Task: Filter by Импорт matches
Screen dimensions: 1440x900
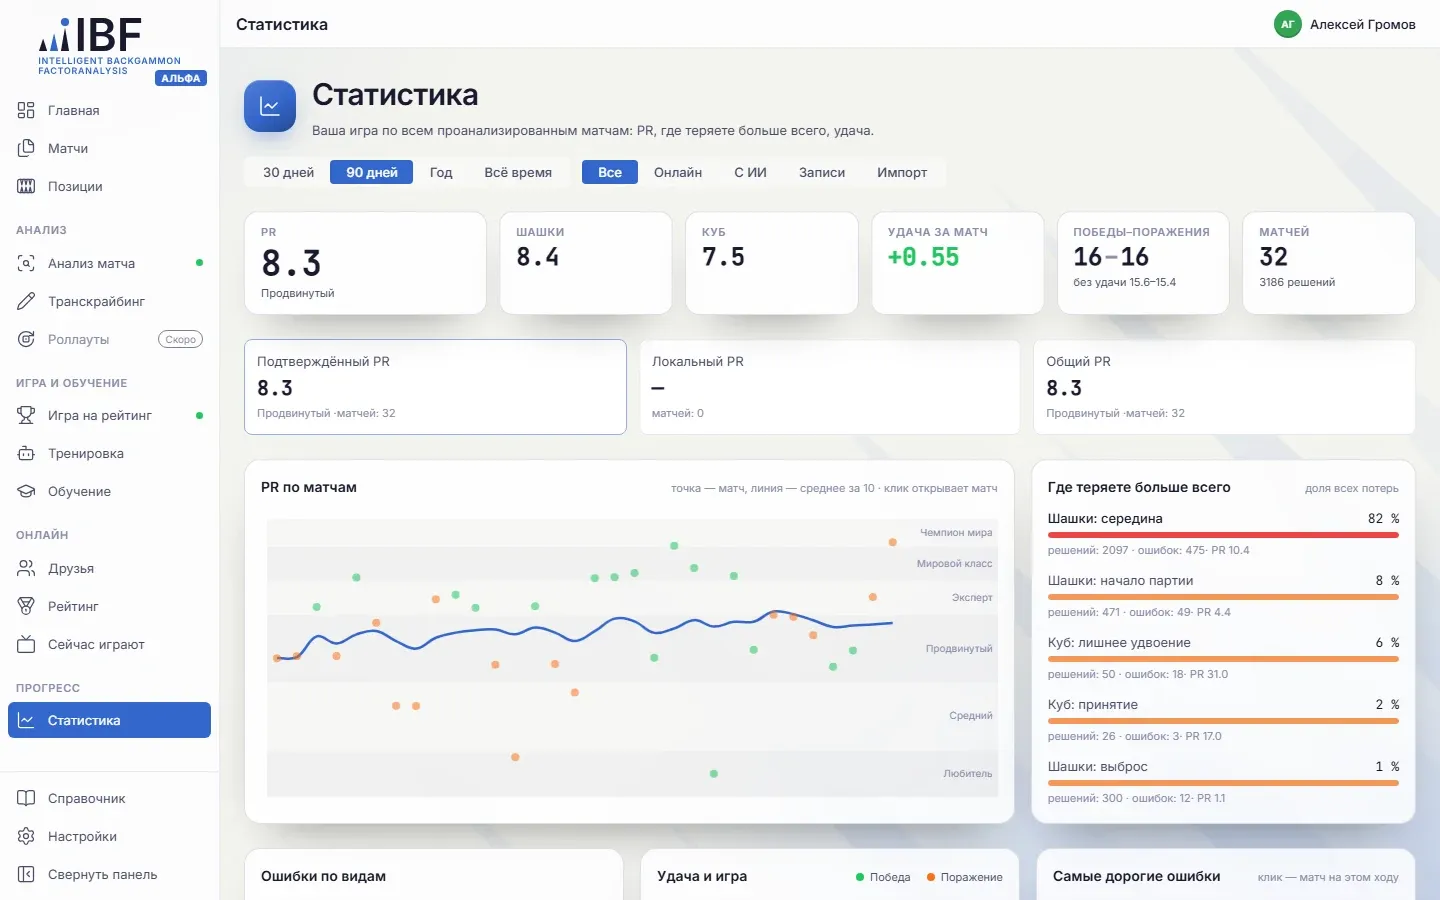Action: point(902,172)
